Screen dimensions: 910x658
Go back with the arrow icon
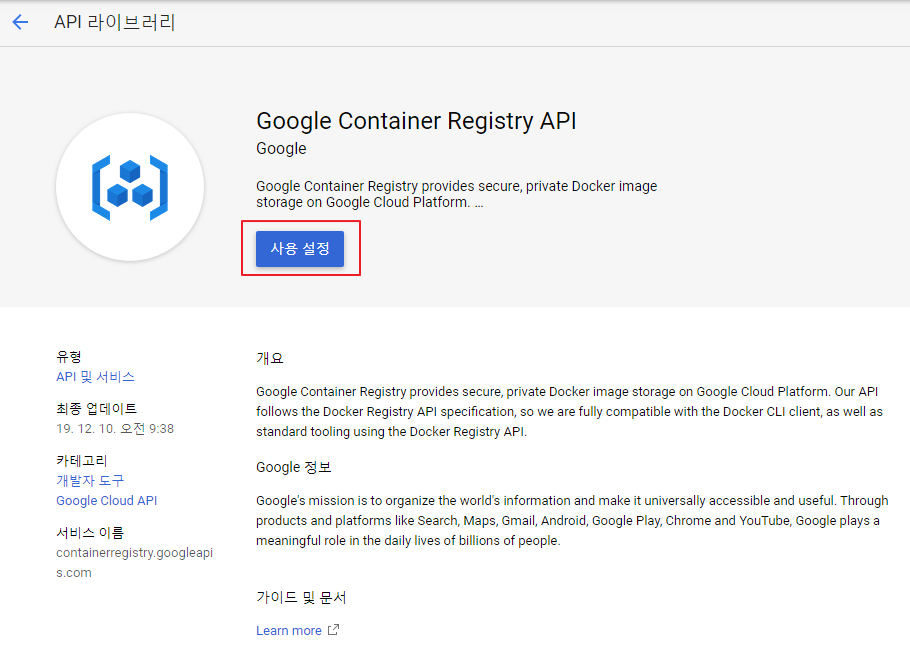pyautogui.click(x=20, y=22)
